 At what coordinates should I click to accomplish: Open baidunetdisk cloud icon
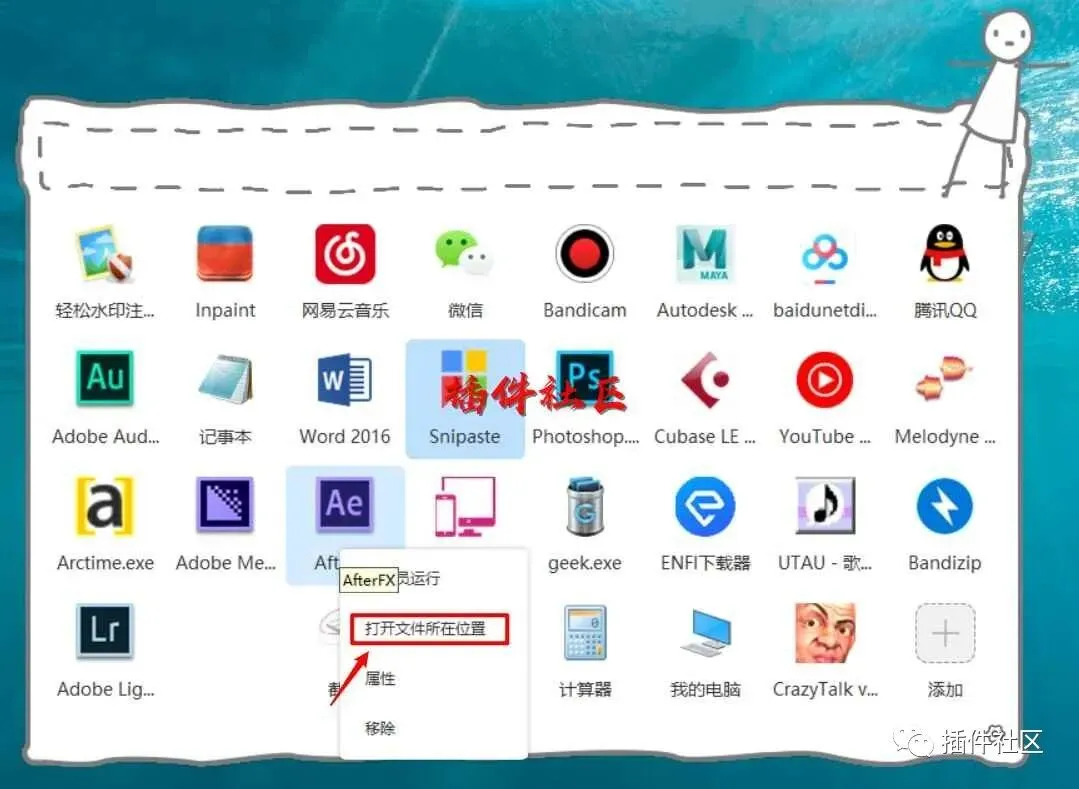coord(824,257)
